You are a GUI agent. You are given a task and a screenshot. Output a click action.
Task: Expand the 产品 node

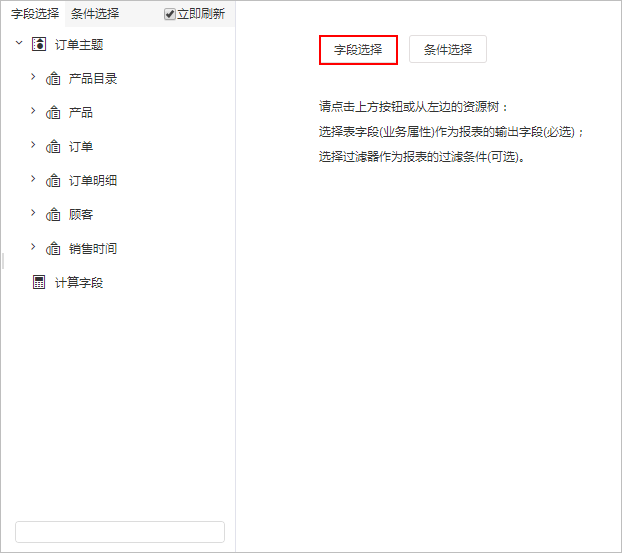pos(33,111)
